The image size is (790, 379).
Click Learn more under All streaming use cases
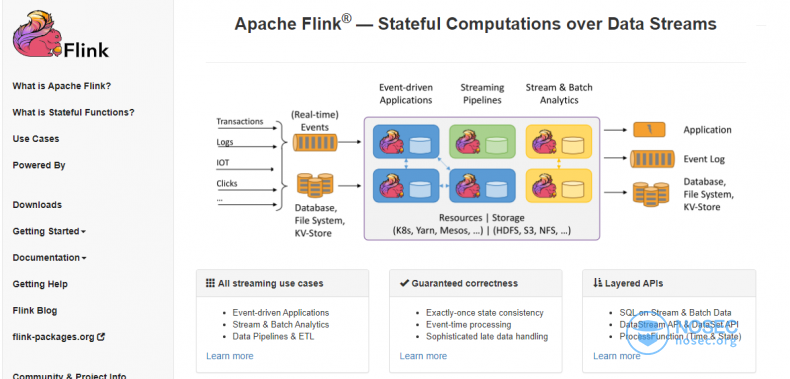click(x=230, y=356)
